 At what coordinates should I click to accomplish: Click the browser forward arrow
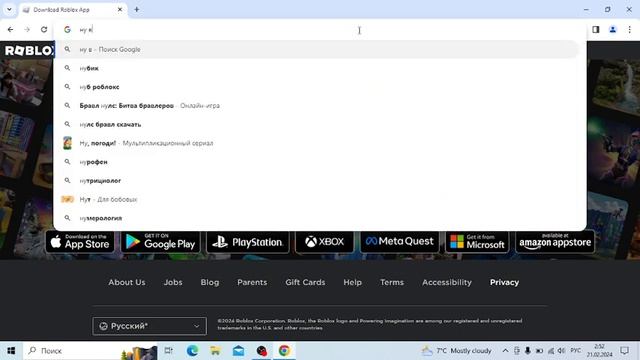(x=27, y=29)
